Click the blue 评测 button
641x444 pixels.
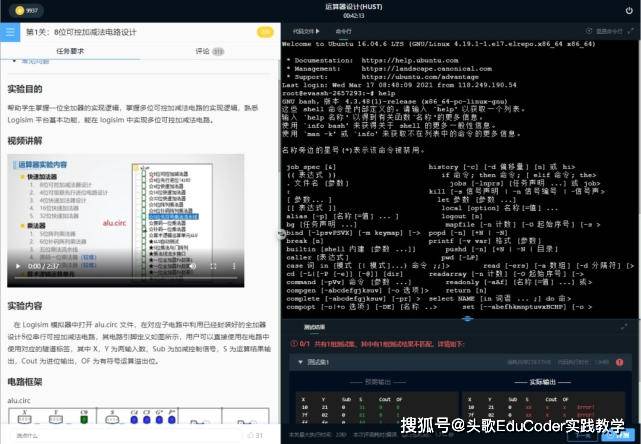(618, 435)
